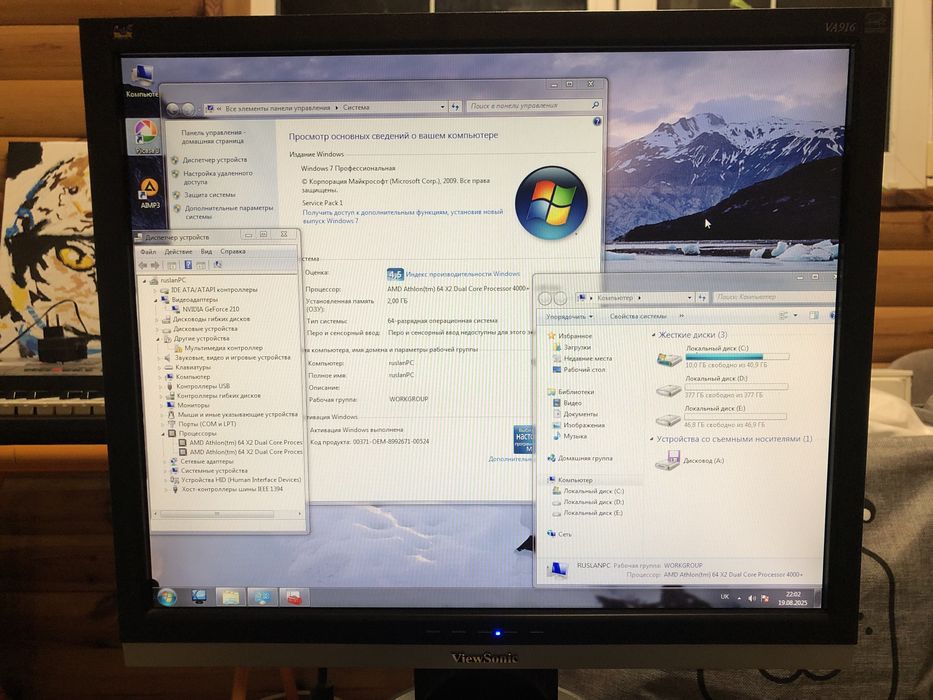Toggle the preview pane icon in Explorer

[813, 315]
